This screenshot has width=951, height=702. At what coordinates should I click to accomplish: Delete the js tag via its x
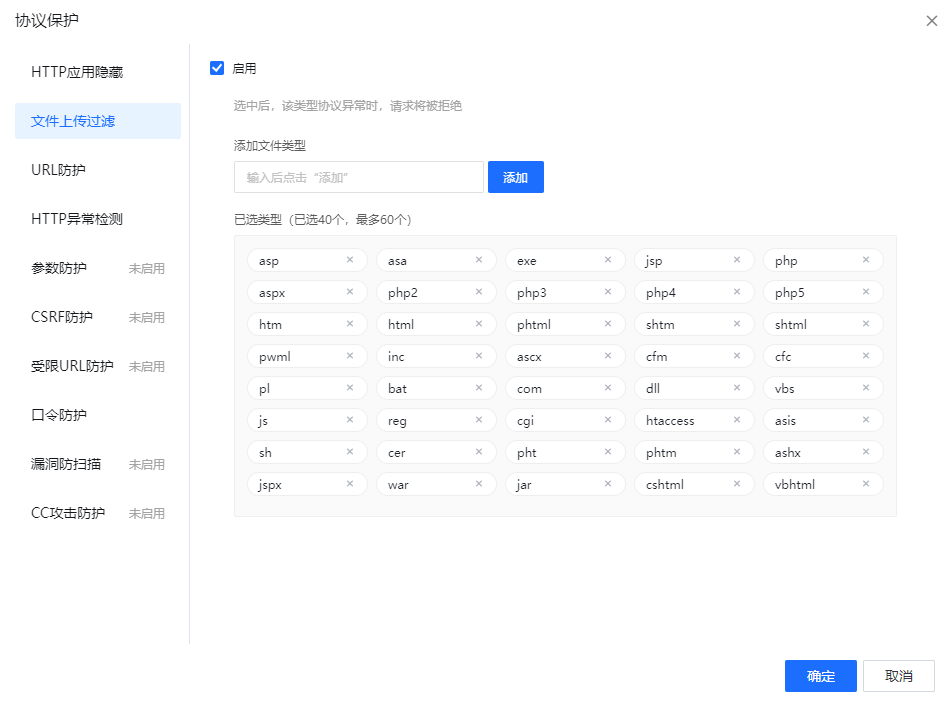[x=350, y=420]
